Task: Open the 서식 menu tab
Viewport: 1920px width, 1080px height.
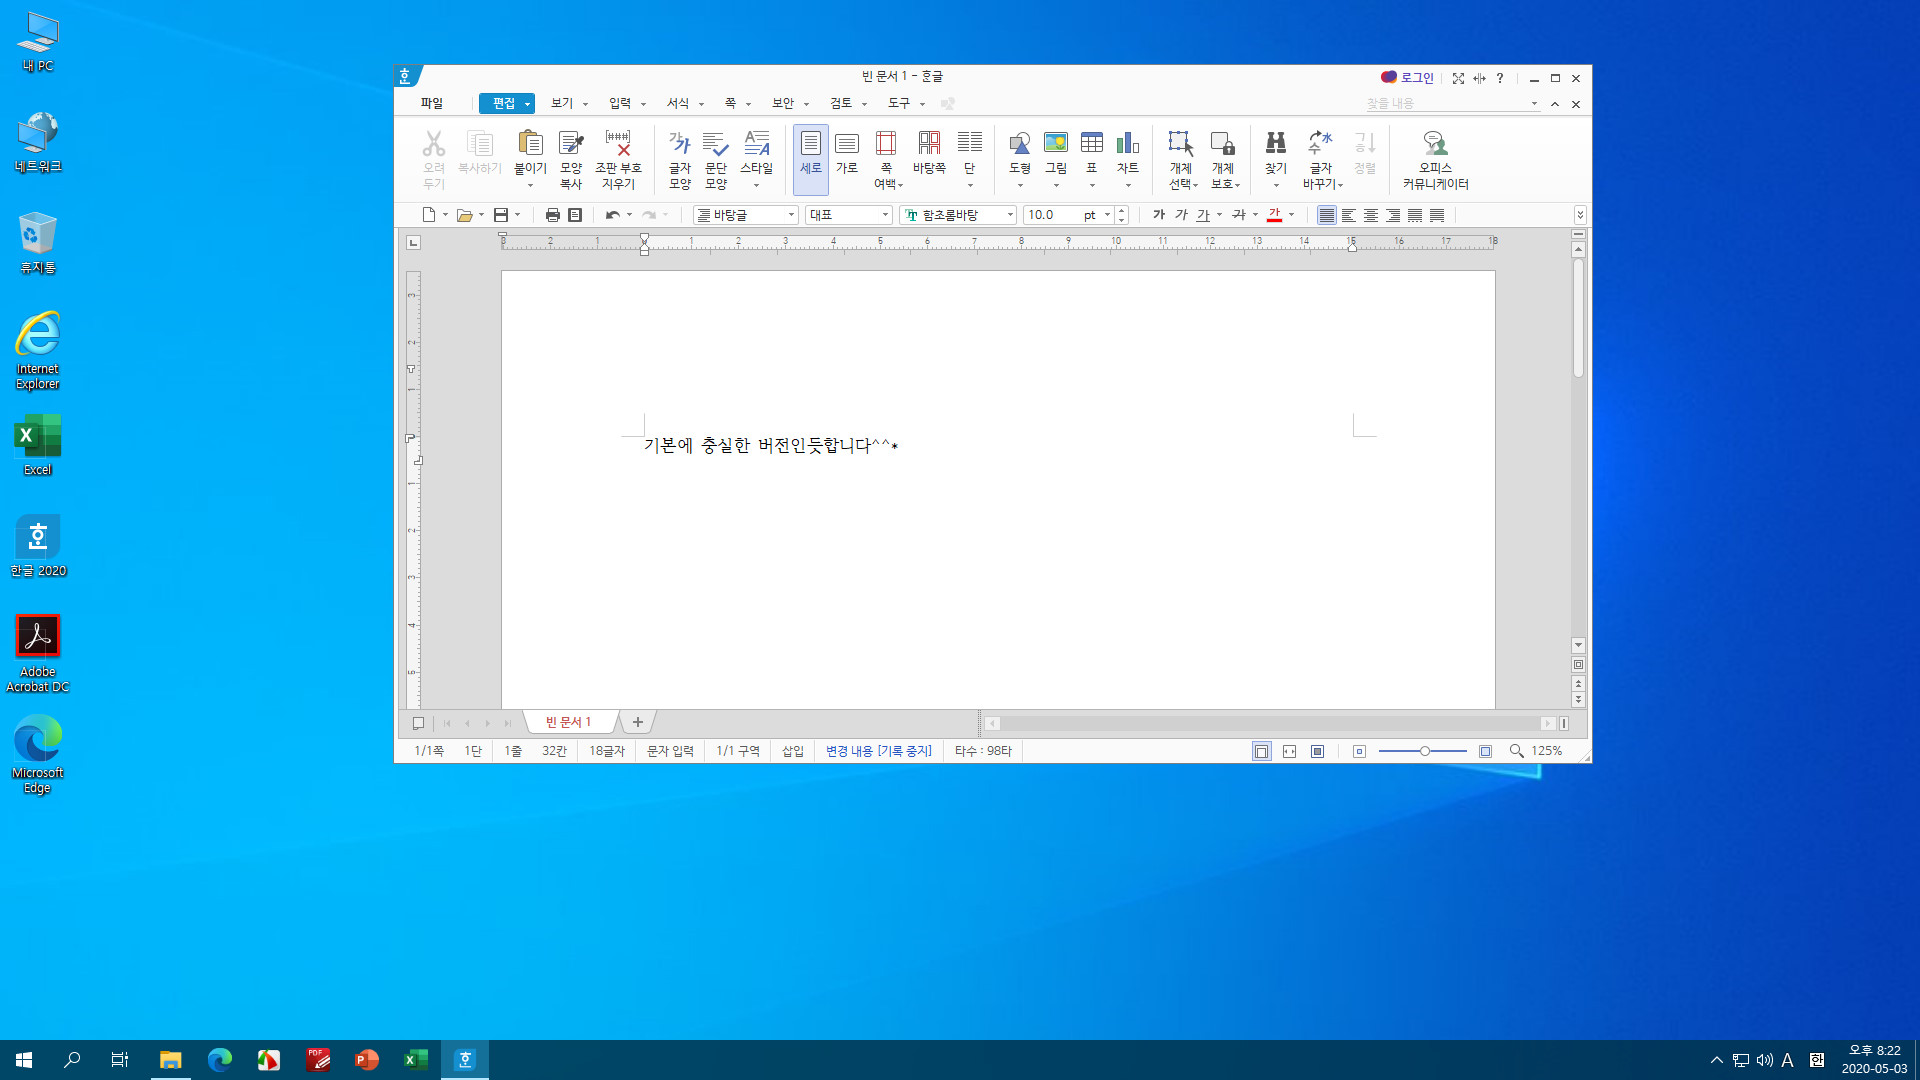Action: point(678,103)
